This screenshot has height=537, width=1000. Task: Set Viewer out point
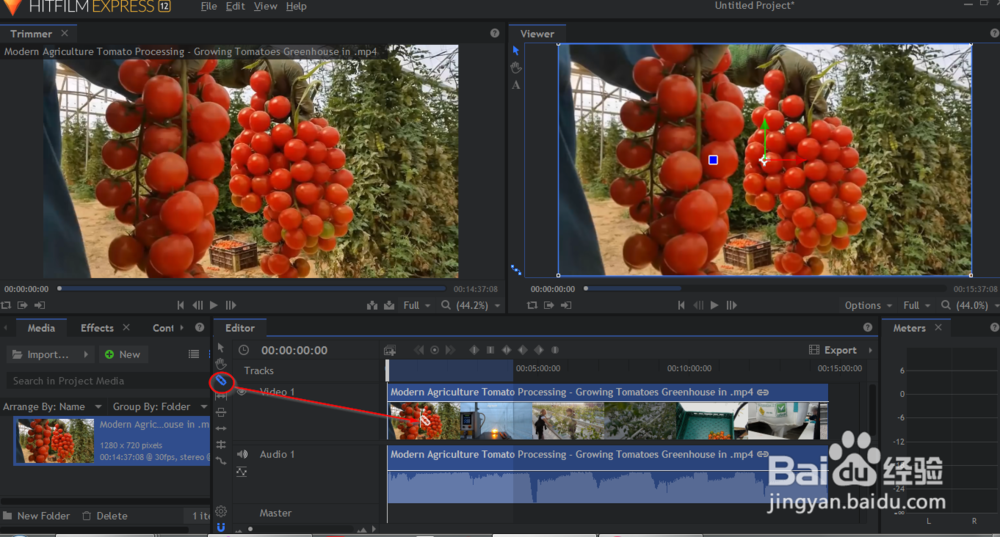tap(566, 305)
